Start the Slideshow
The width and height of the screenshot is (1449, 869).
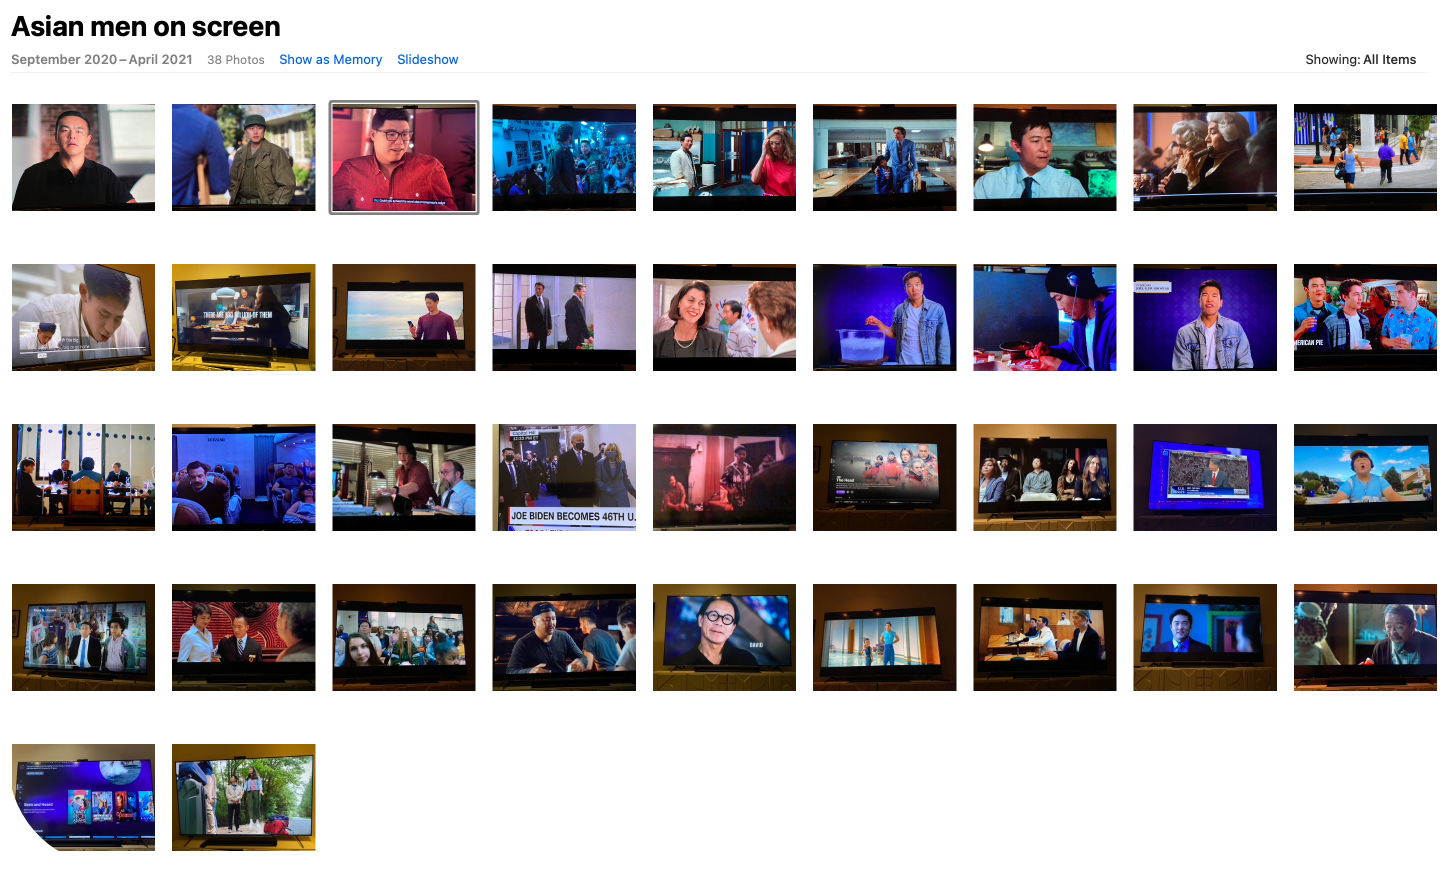[427, 60]
